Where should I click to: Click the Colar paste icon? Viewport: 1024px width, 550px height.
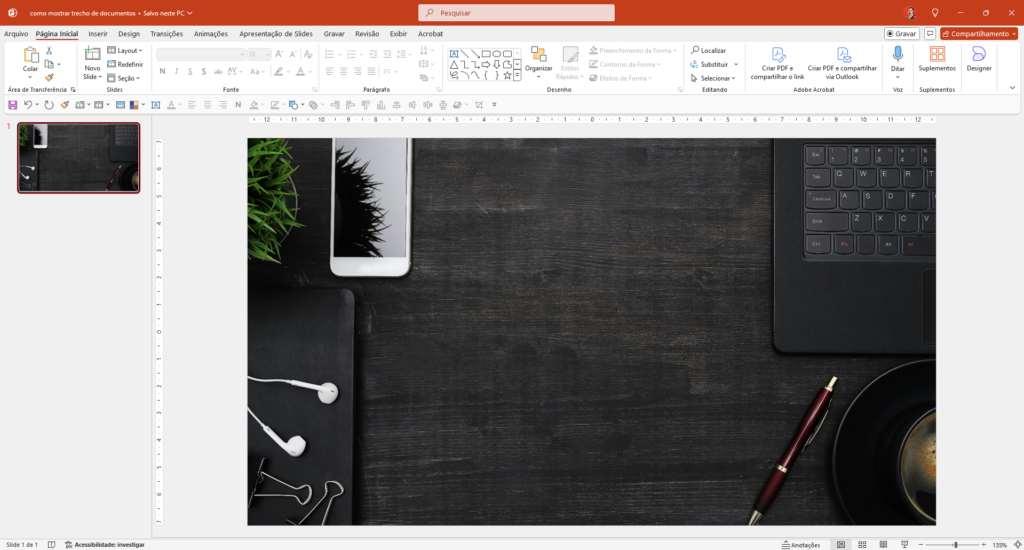(x=30, y=56)
